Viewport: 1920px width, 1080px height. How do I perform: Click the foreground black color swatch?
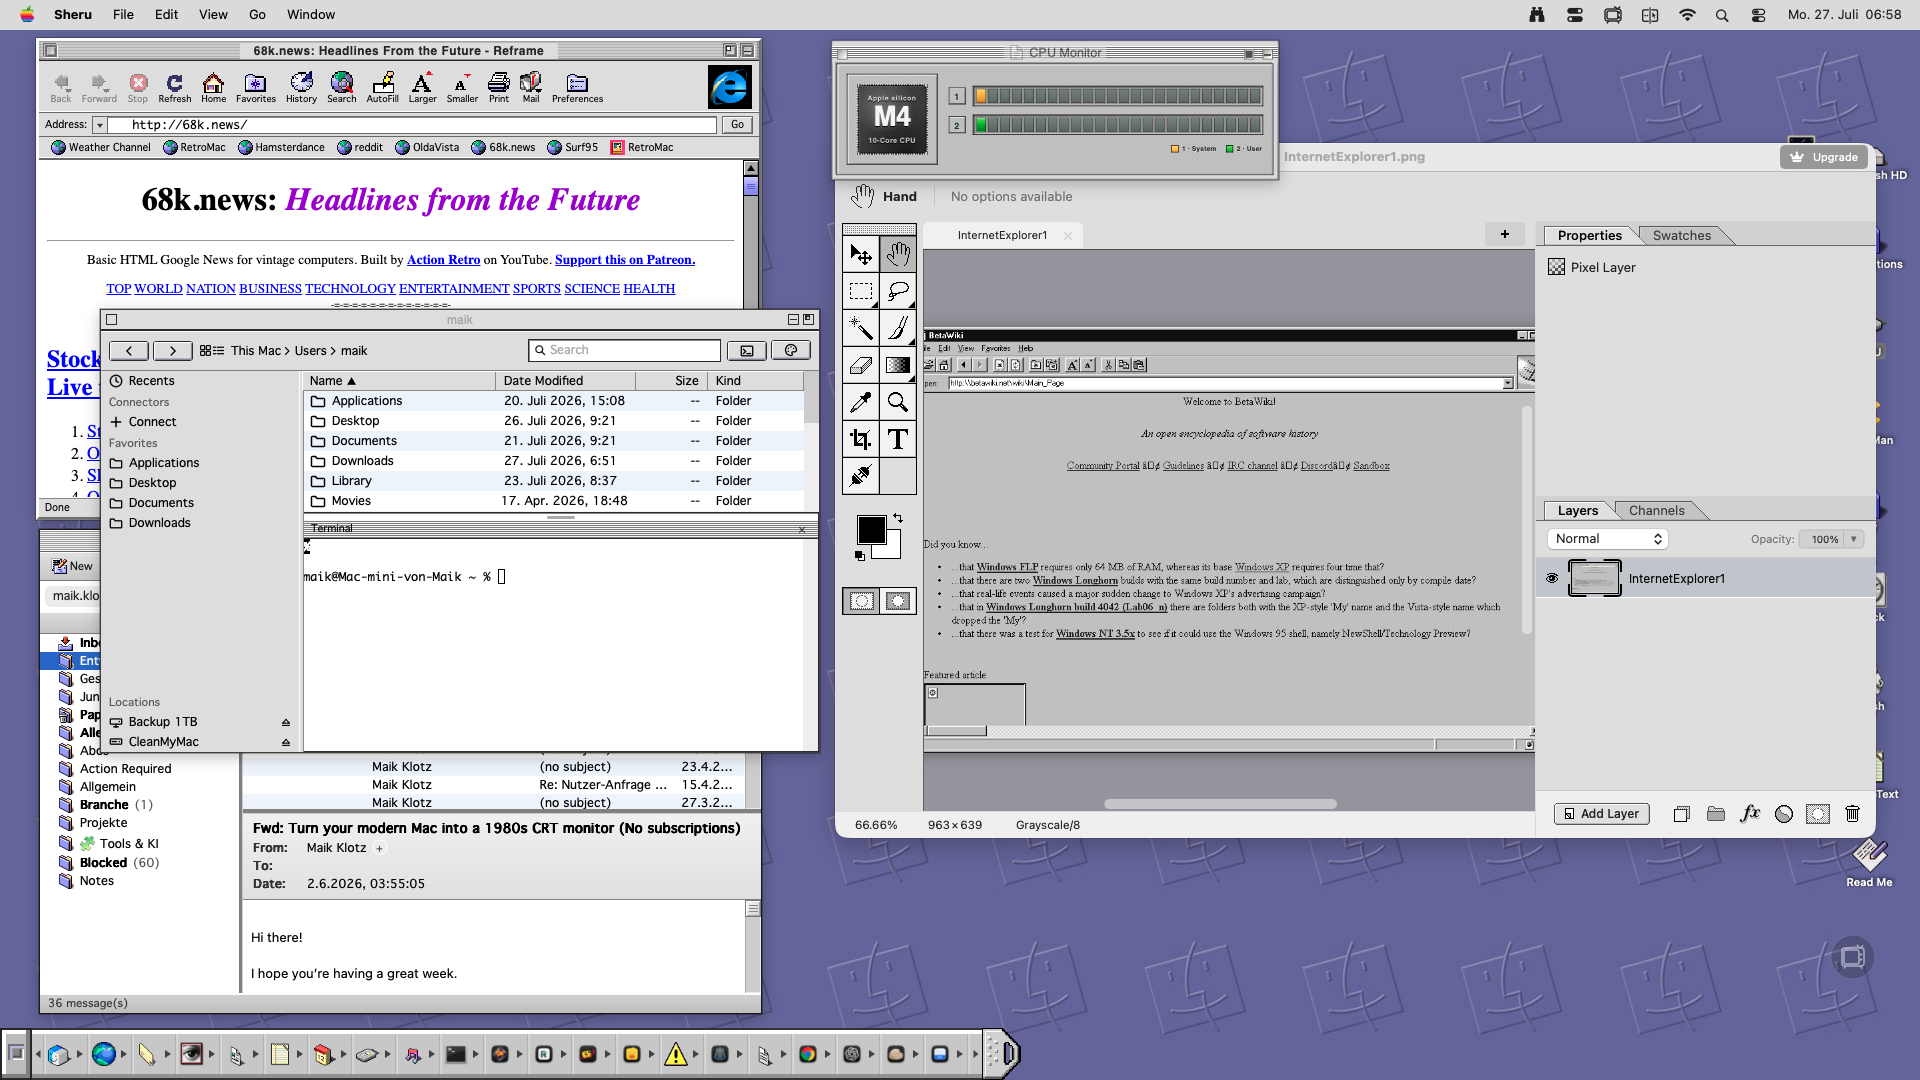[x=870, y=530]
